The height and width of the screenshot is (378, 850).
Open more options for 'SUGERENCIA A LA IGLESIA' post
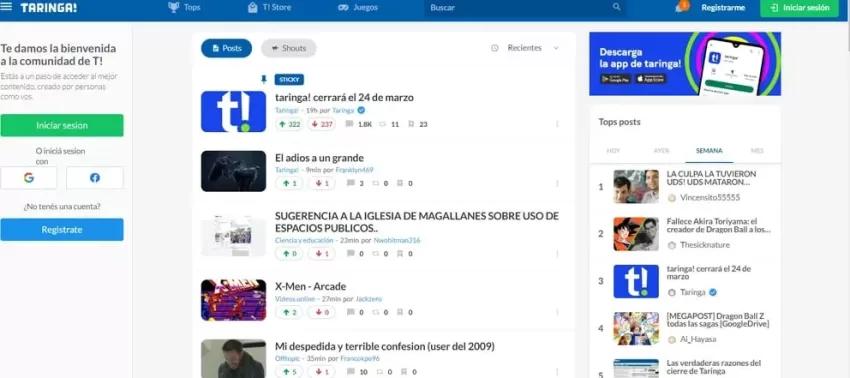pos(557,253)
